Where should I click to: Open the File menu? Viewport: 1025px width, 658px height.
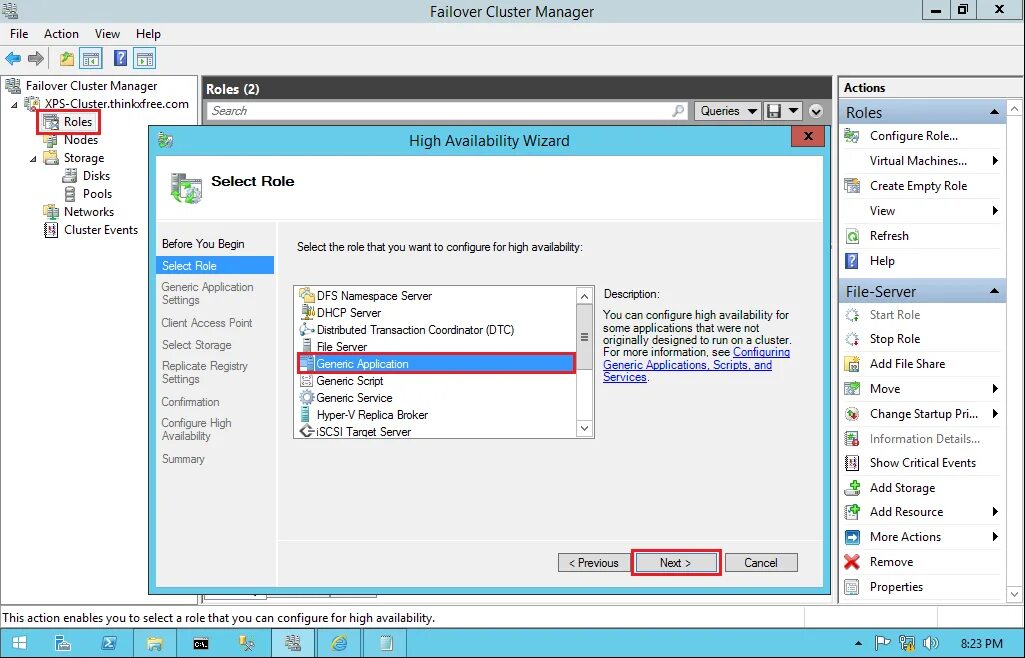click(x=19, y=34)
